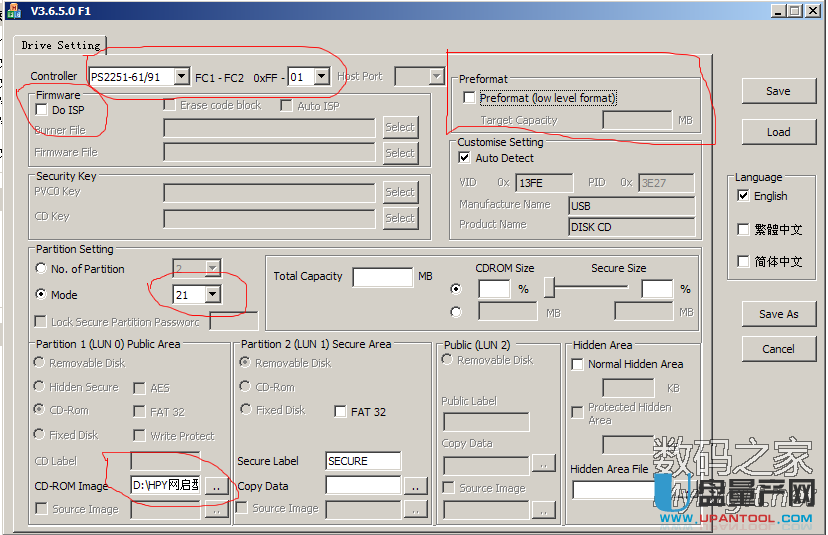The image size is (828, 535).
Task: Switch to the Drive Setting tab
Action: [x=61, y=46]
